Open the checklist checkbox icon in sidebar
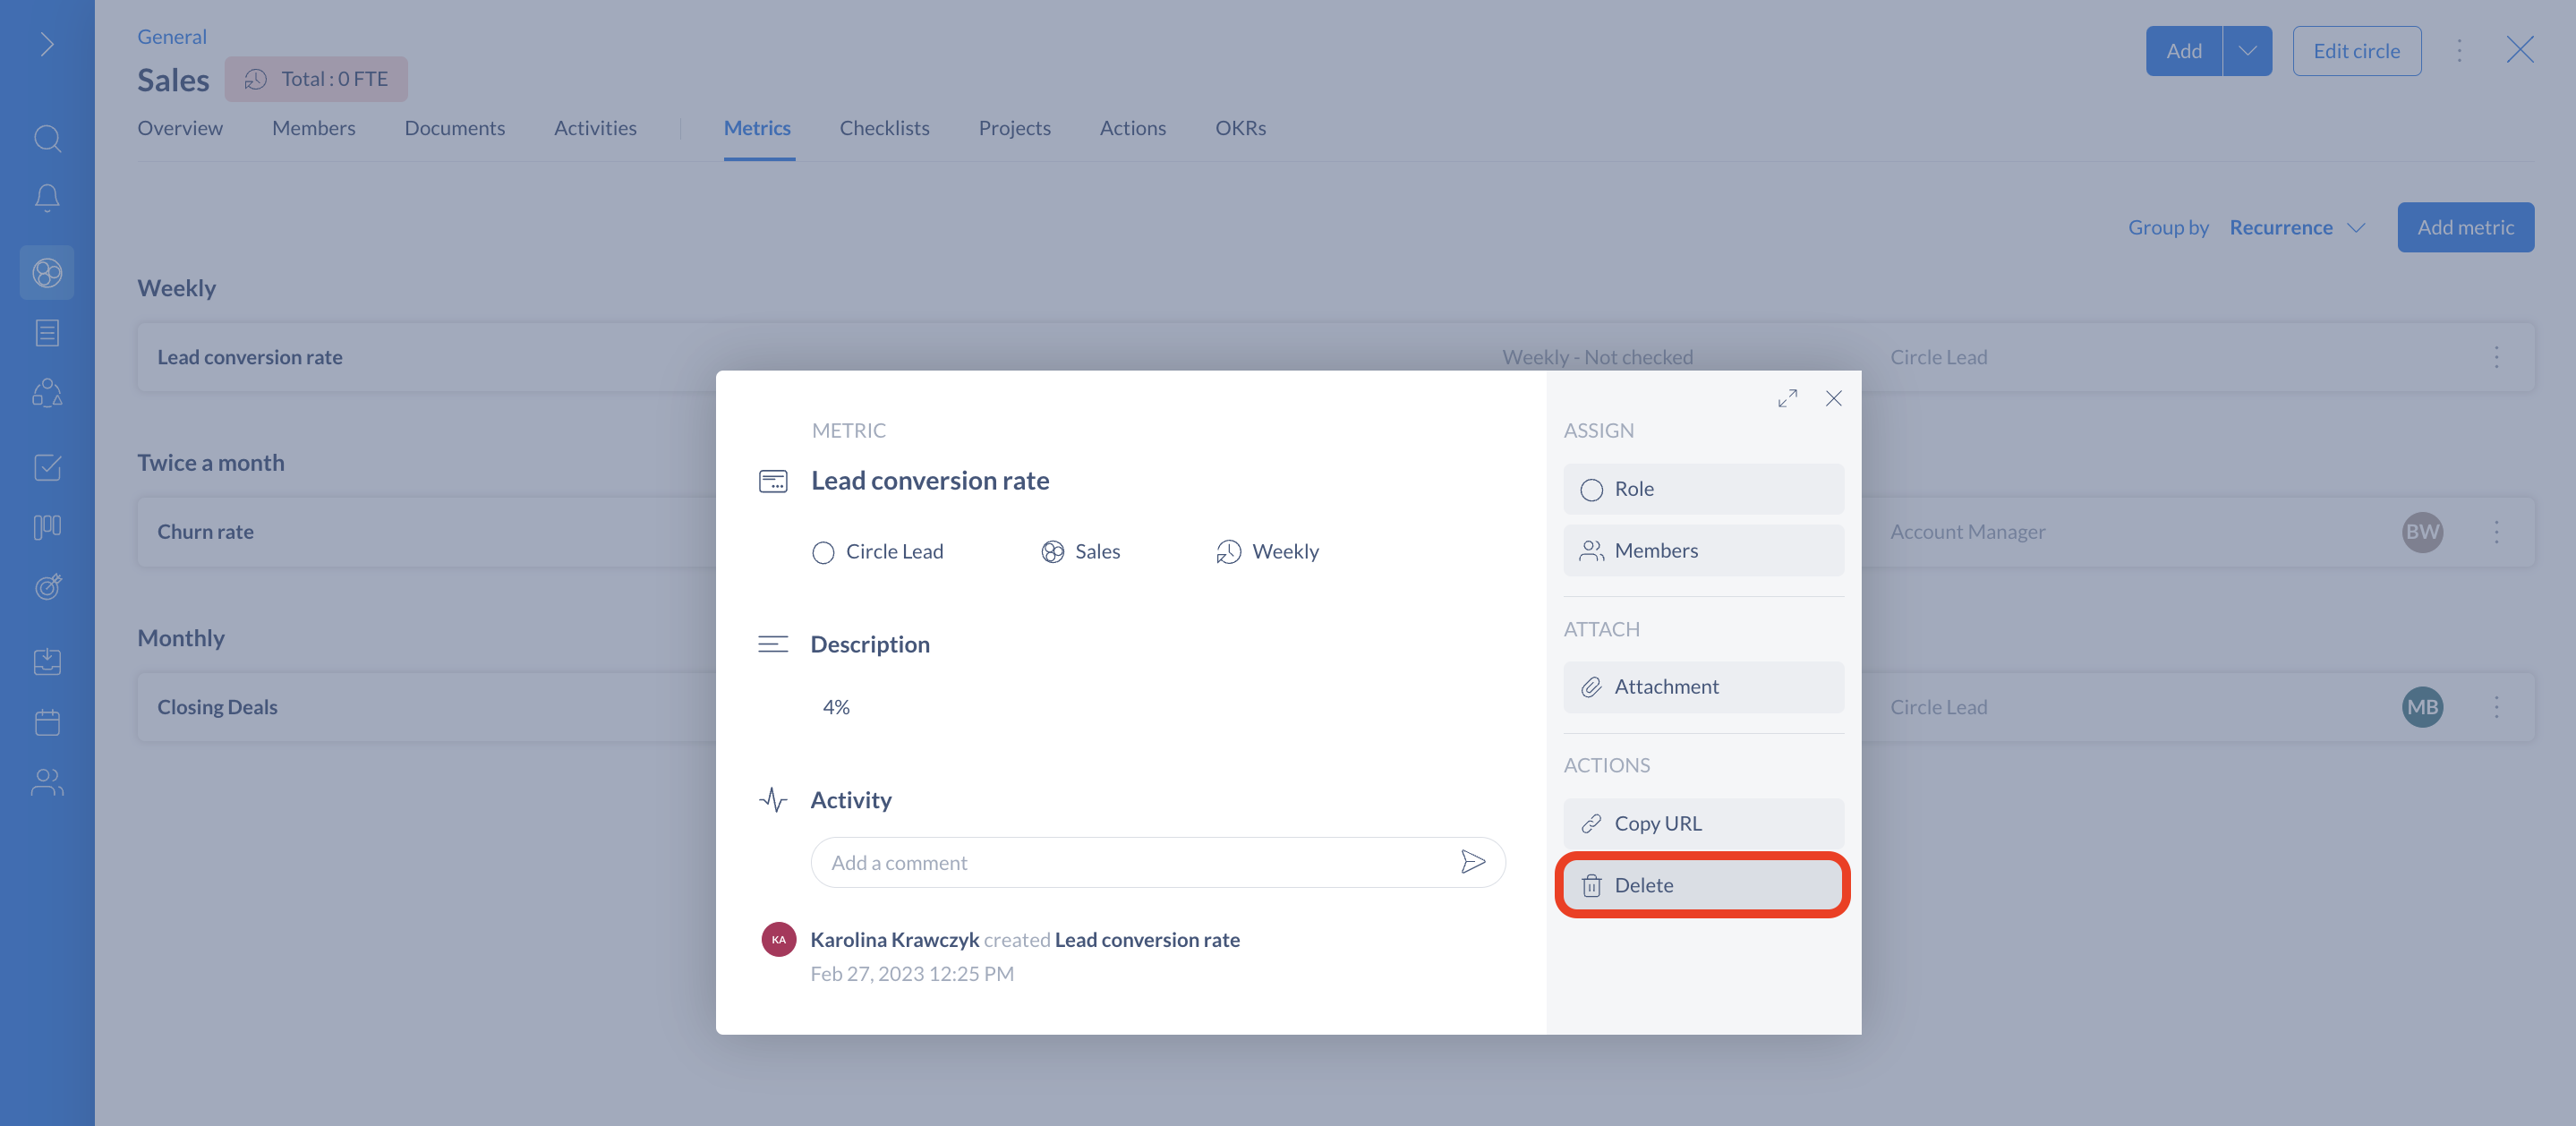 click(47, 467)
